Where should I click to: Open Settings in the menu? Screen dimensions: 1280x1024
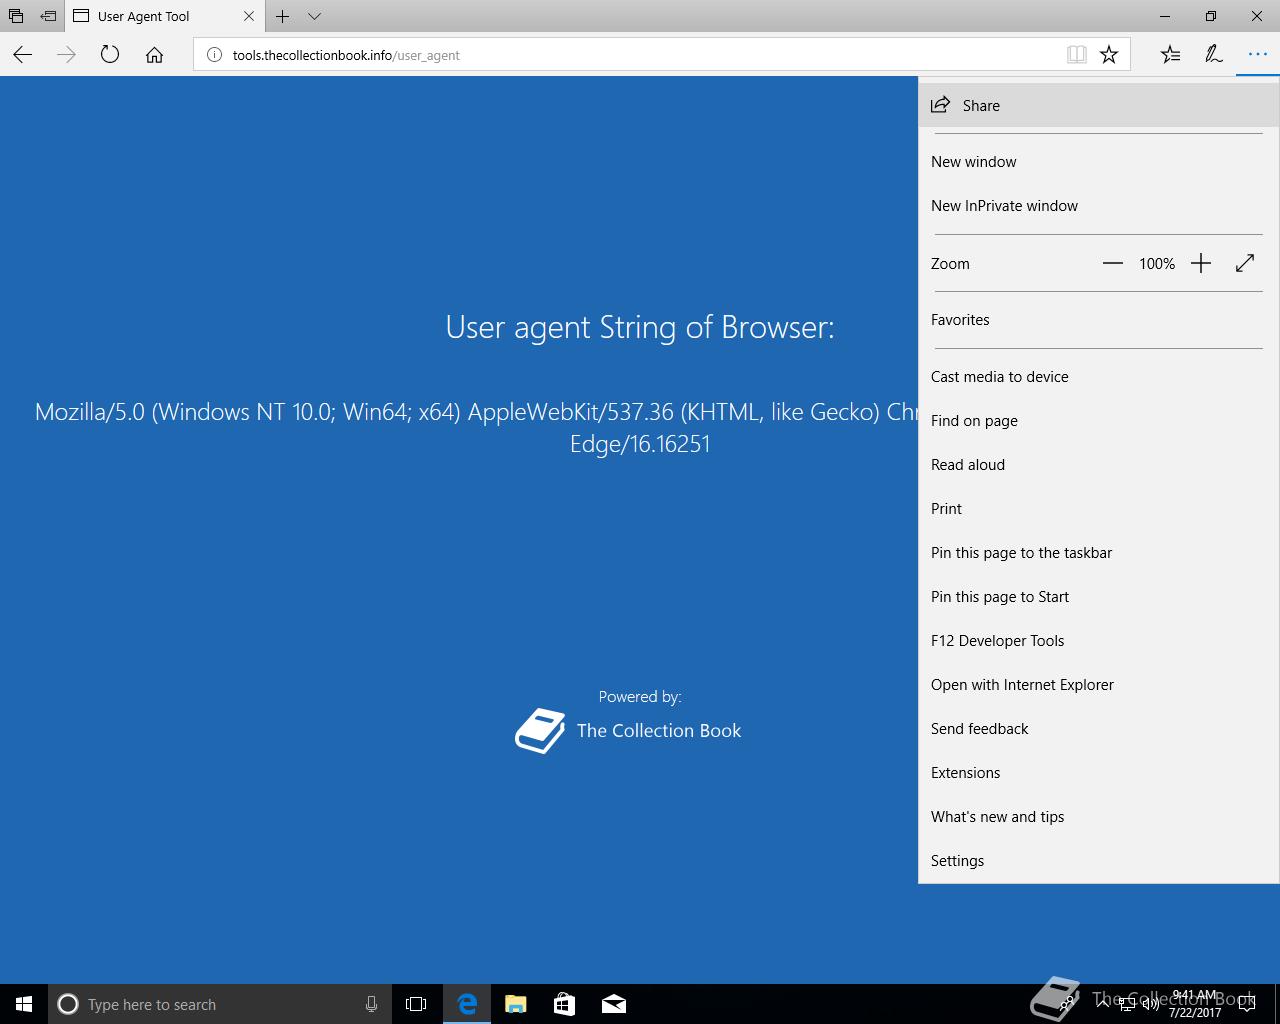[1098, 860]
